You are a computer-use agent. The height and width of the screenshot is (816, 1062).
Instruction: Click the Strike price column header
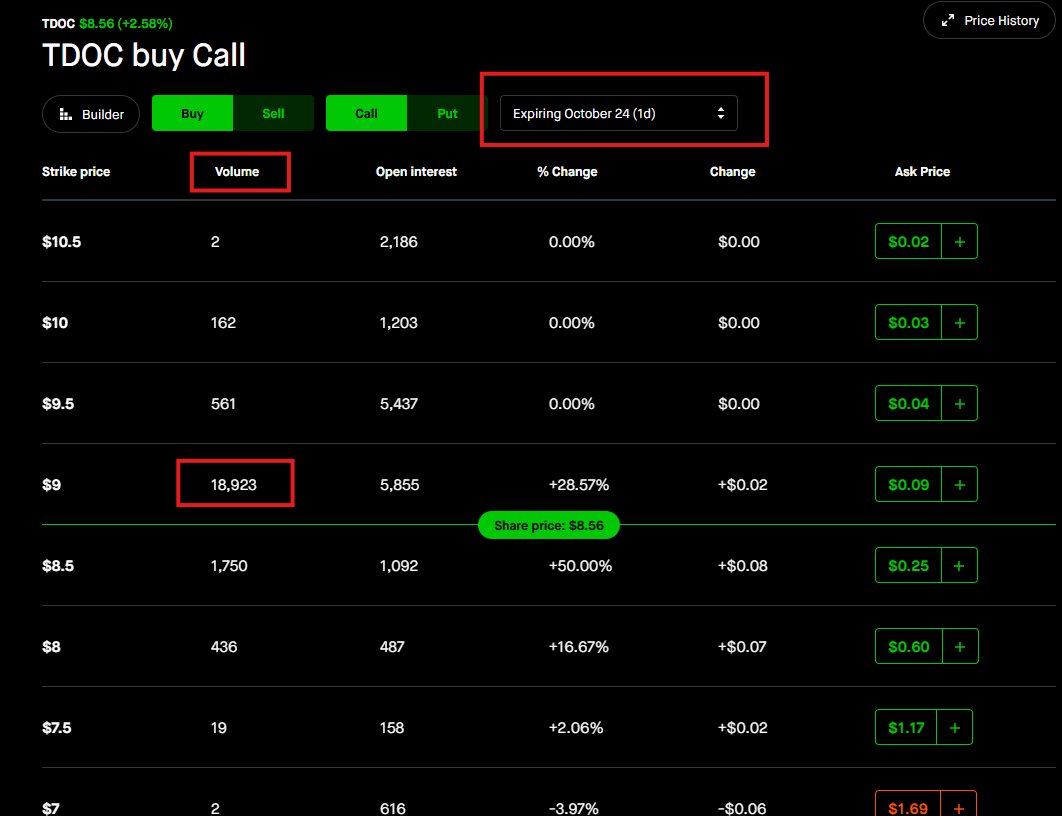pyautogui.click(x=76, y=171)
